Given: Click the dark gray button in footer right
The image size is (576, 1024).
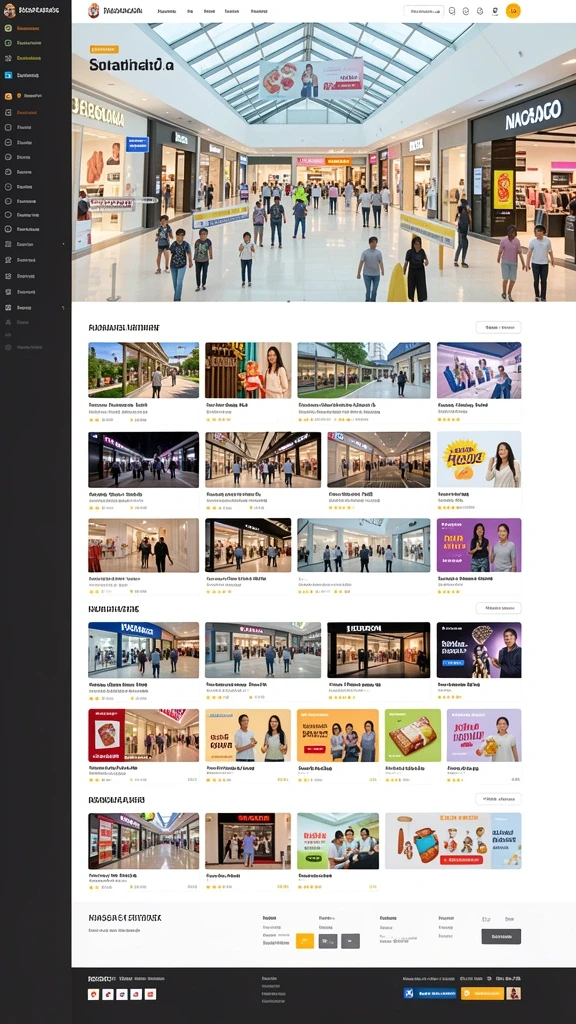Looking at the screenshot, I should point(501,936).
